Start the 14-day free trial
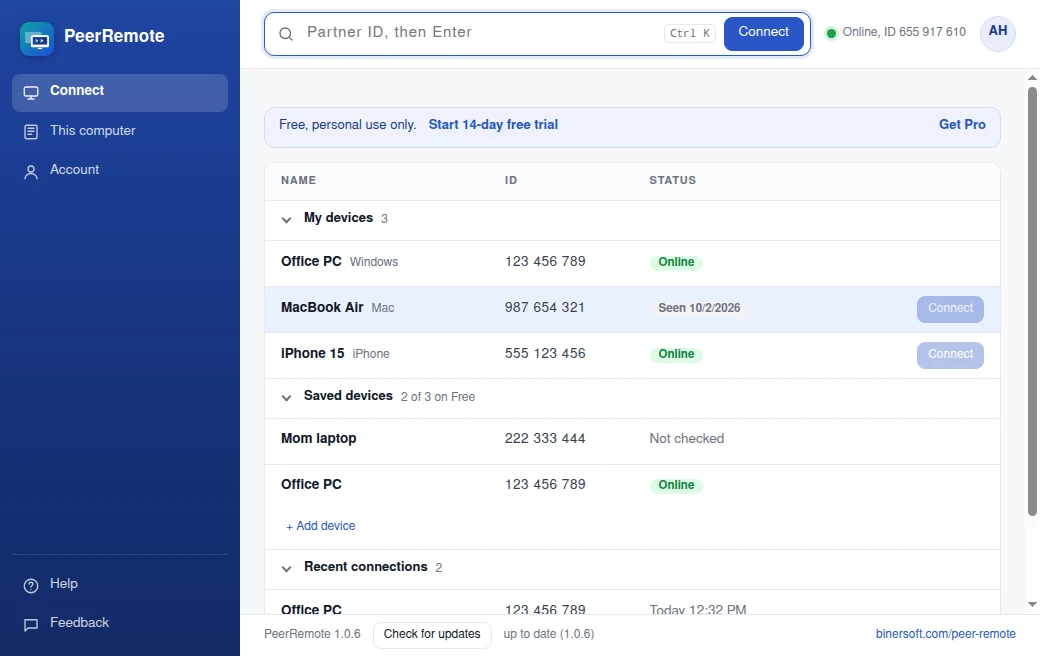The width and height of the screenshot is (1040, 656). [x=493, y=125]
